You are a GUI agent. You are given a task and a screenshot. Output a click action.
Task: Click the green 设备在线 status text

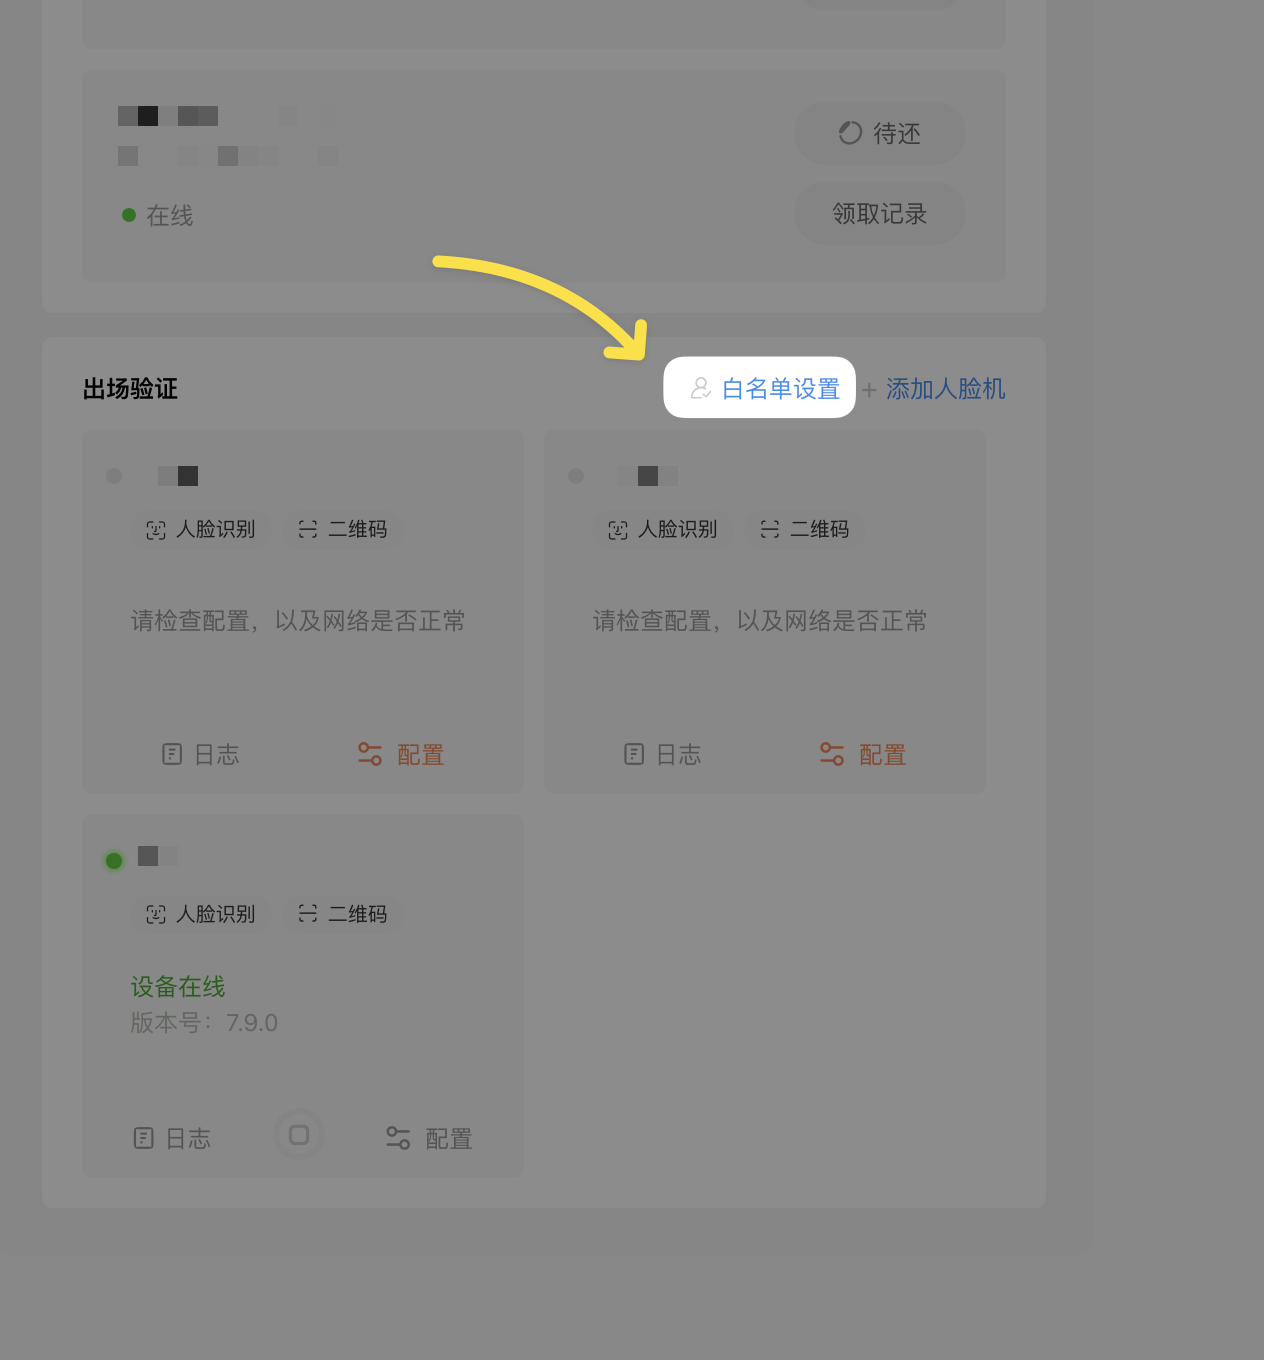point(178,987)
